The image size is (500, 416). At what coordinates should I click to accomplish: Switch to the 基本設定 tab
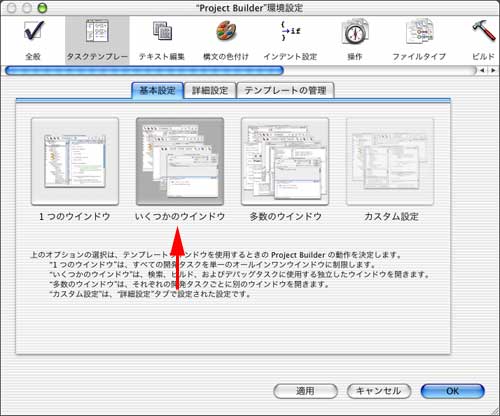(x=157, y=90)
